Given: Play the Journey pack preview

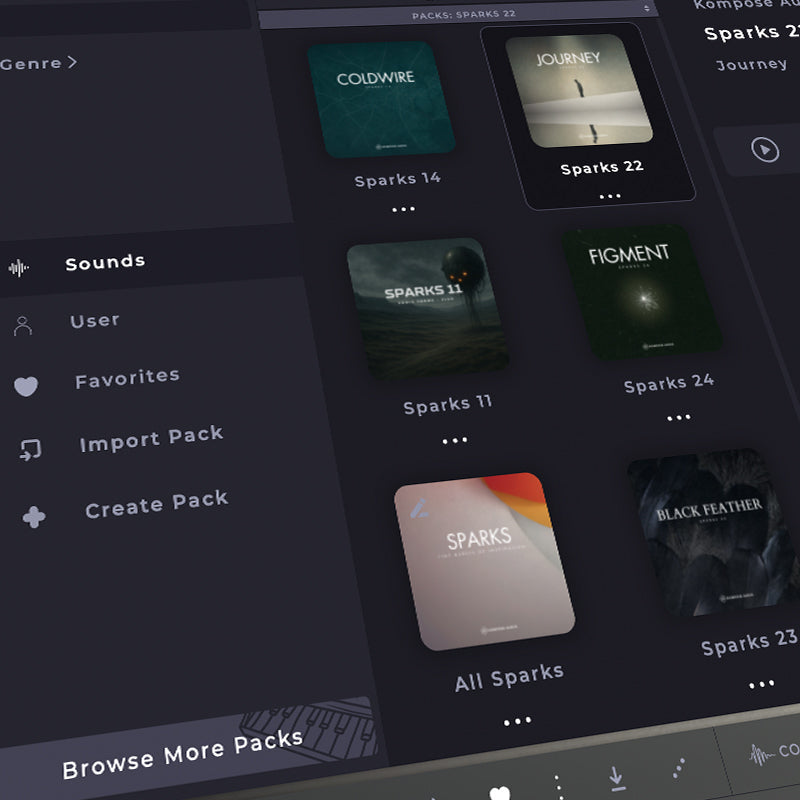Looking at the screenshot, I should [765, 149].
